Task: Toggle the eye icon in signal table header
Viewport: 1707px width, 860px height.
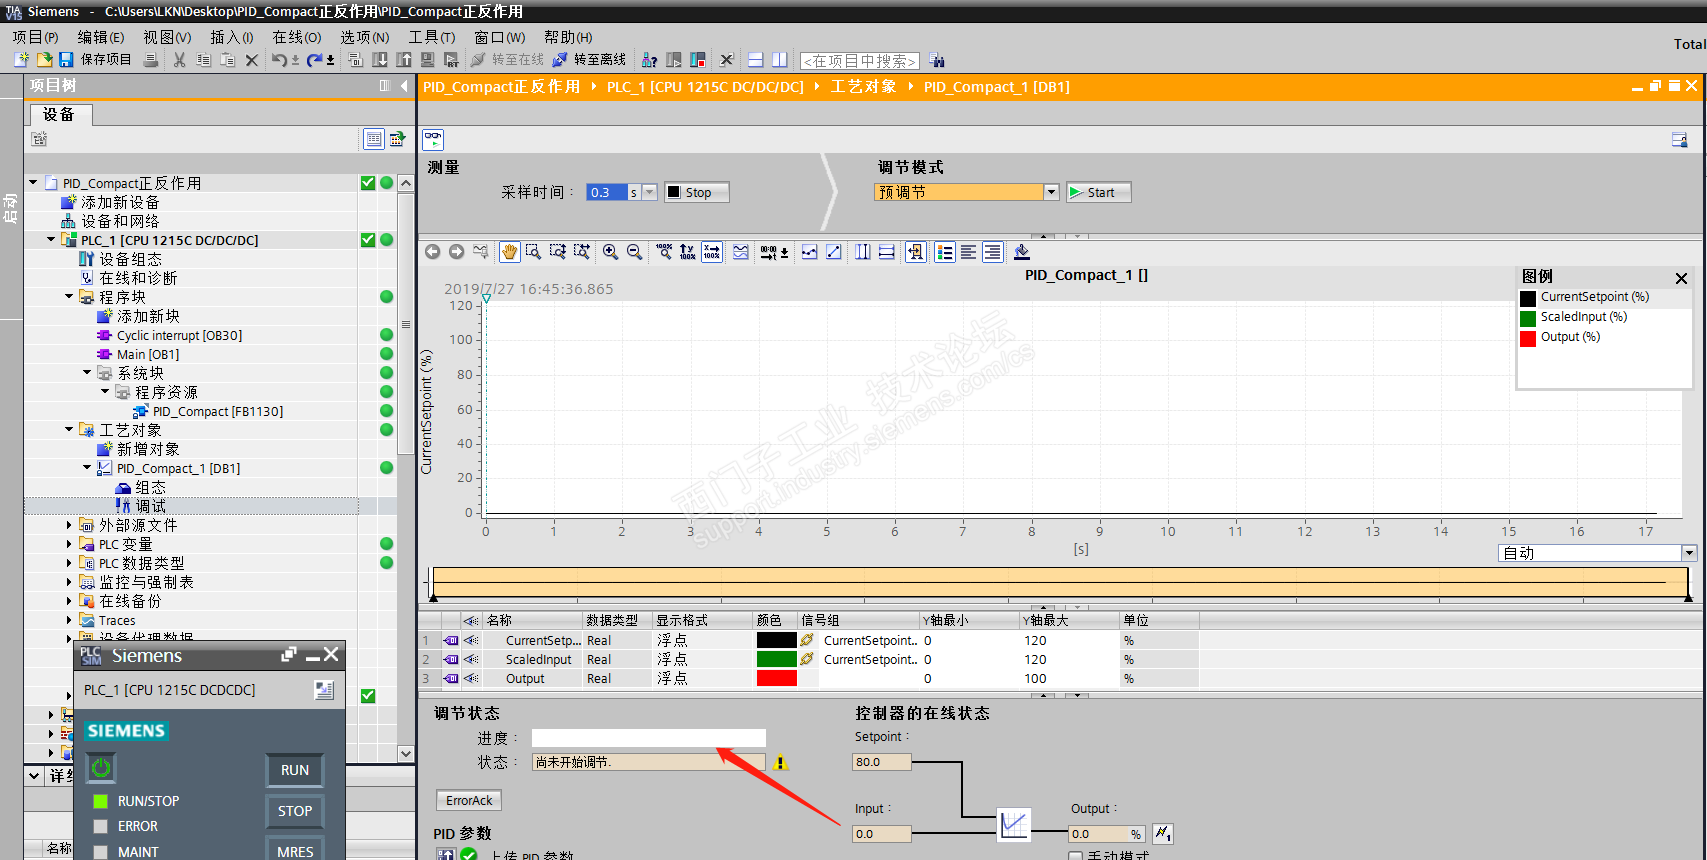Action: click(x=471, y=621)
